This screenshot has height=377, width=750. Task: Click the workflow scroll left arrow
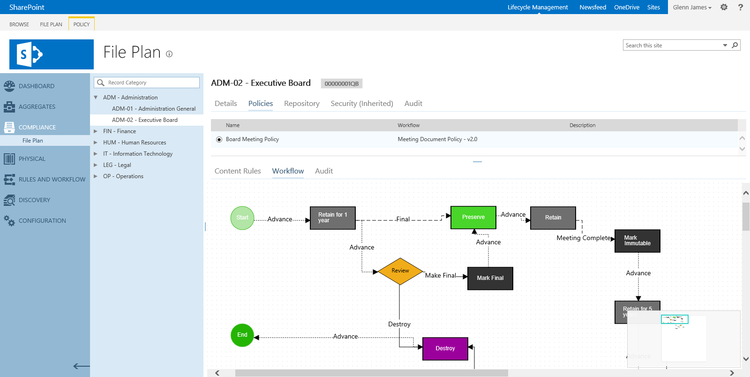217,373
